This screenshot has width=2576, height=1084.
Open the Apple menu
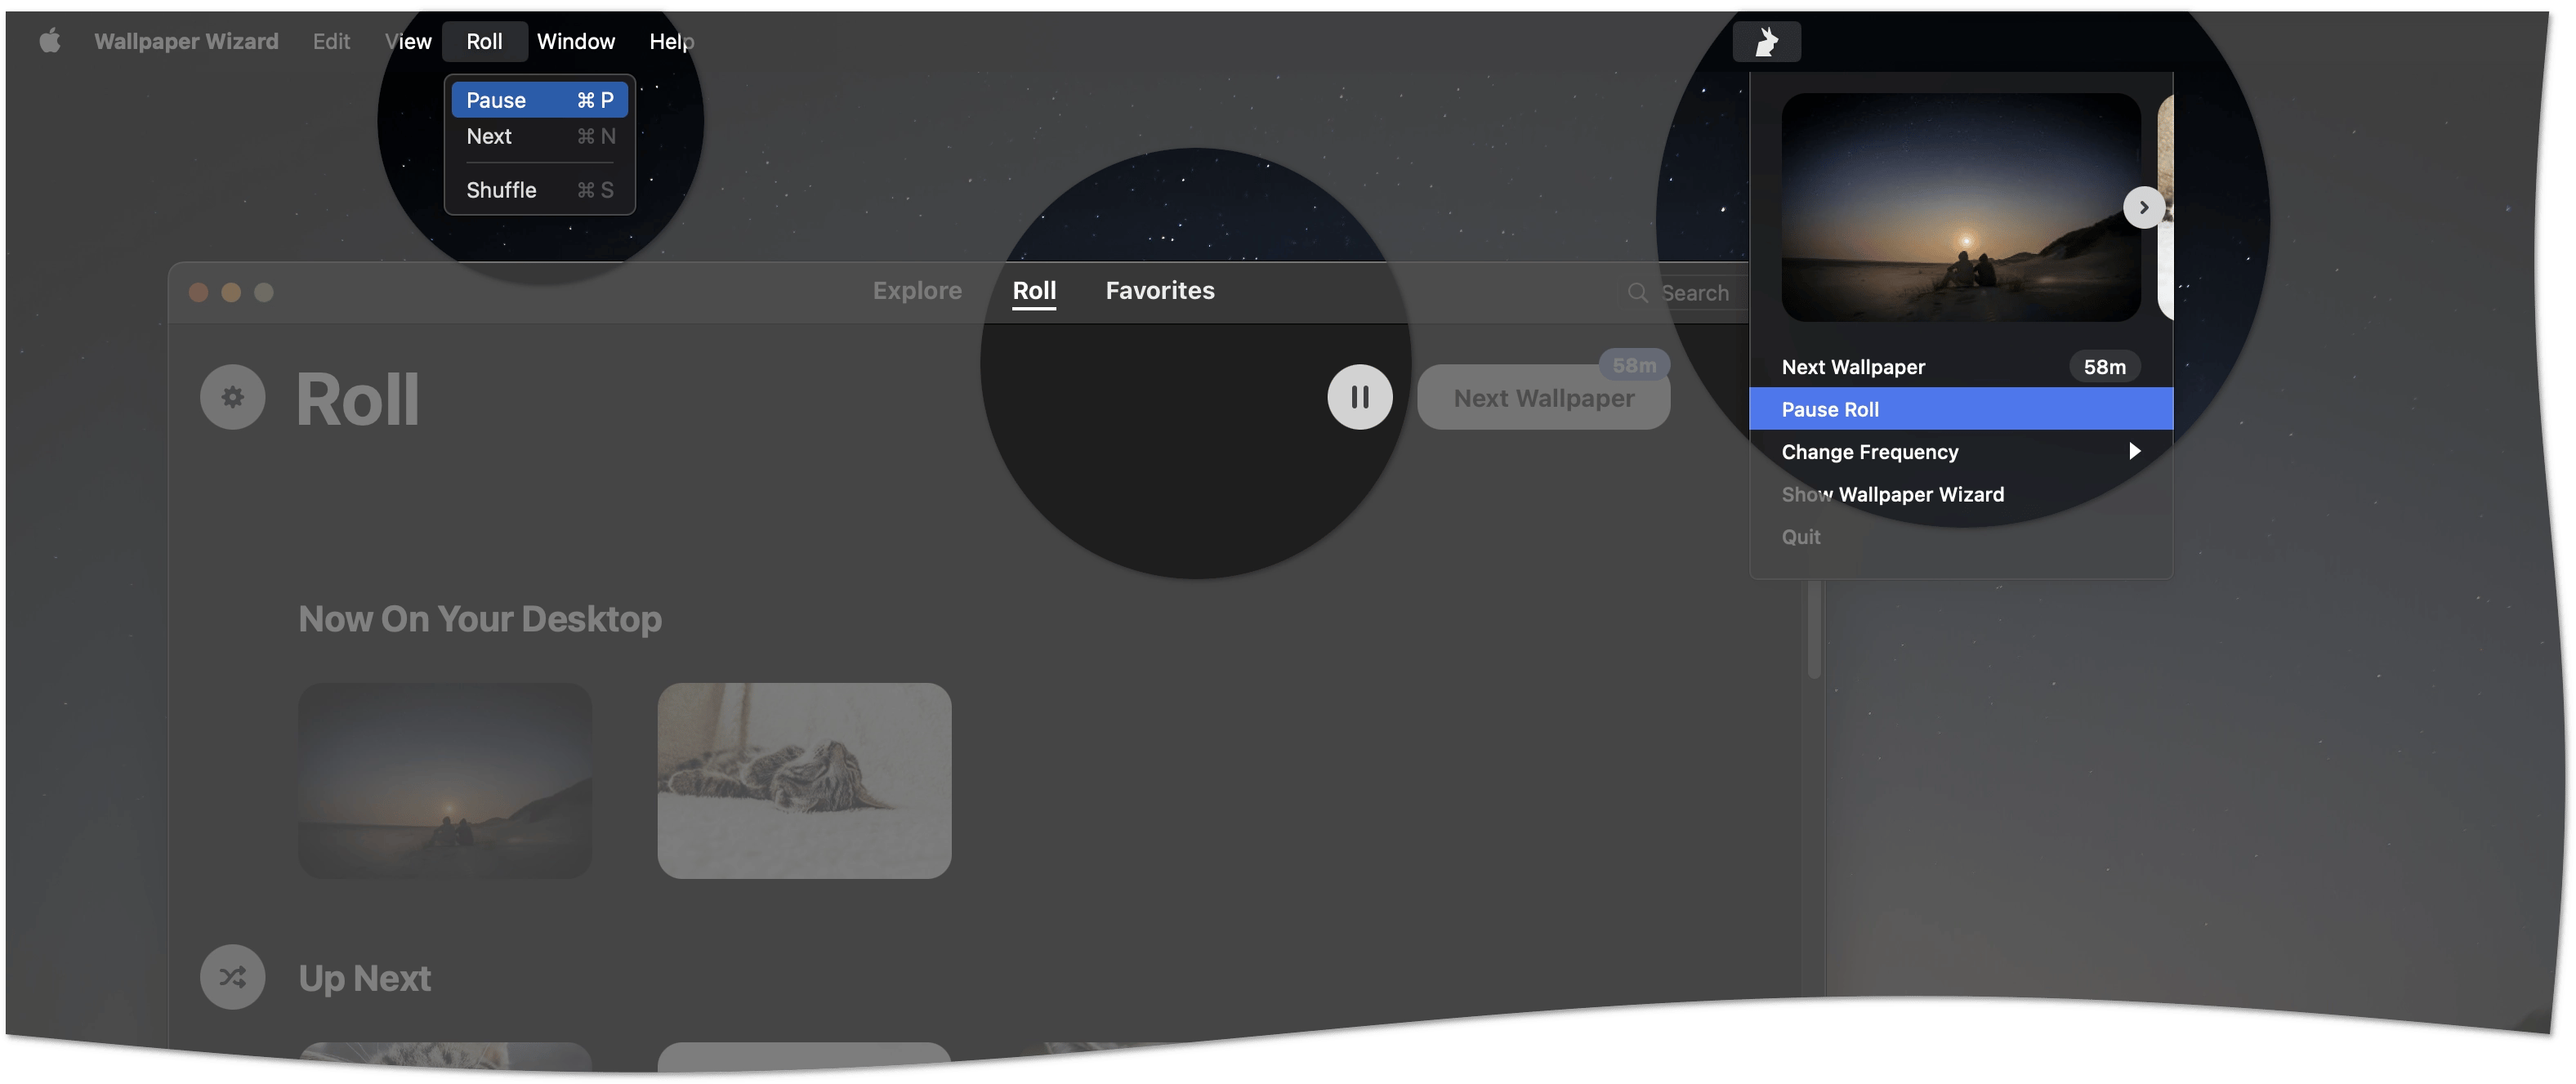(50, 41)
